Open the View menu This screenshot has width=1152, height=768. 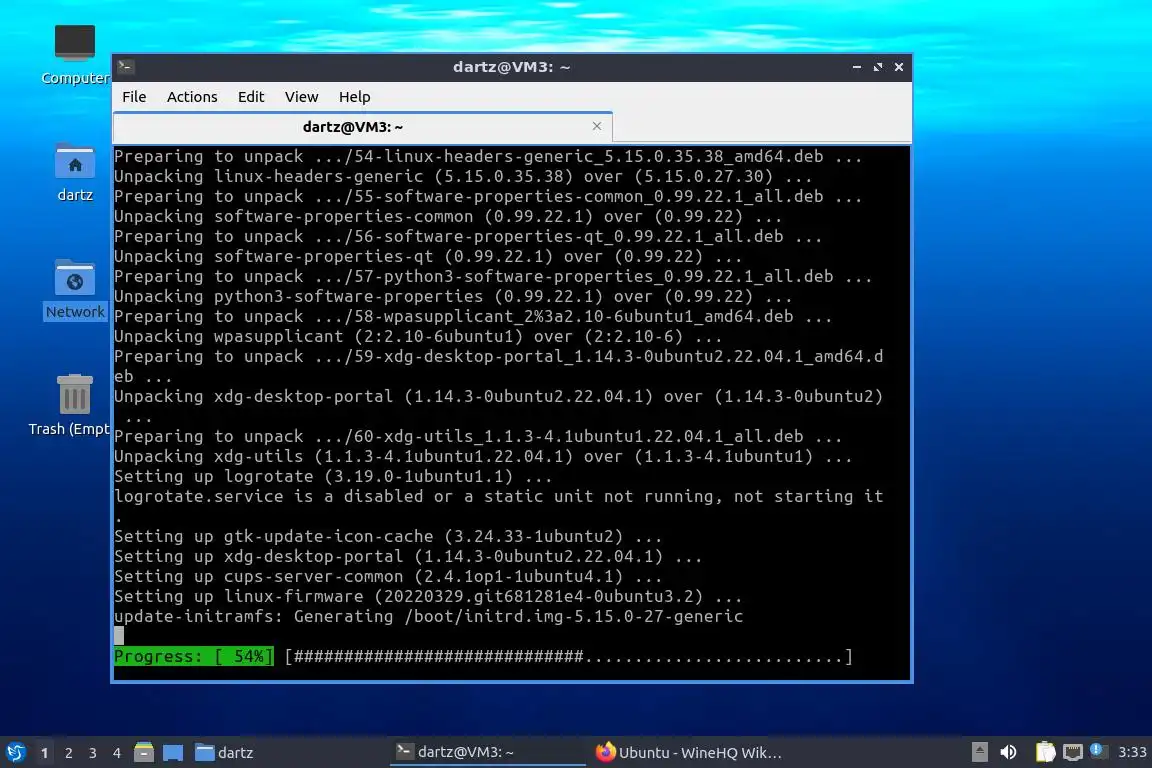[x=301, y=97]
